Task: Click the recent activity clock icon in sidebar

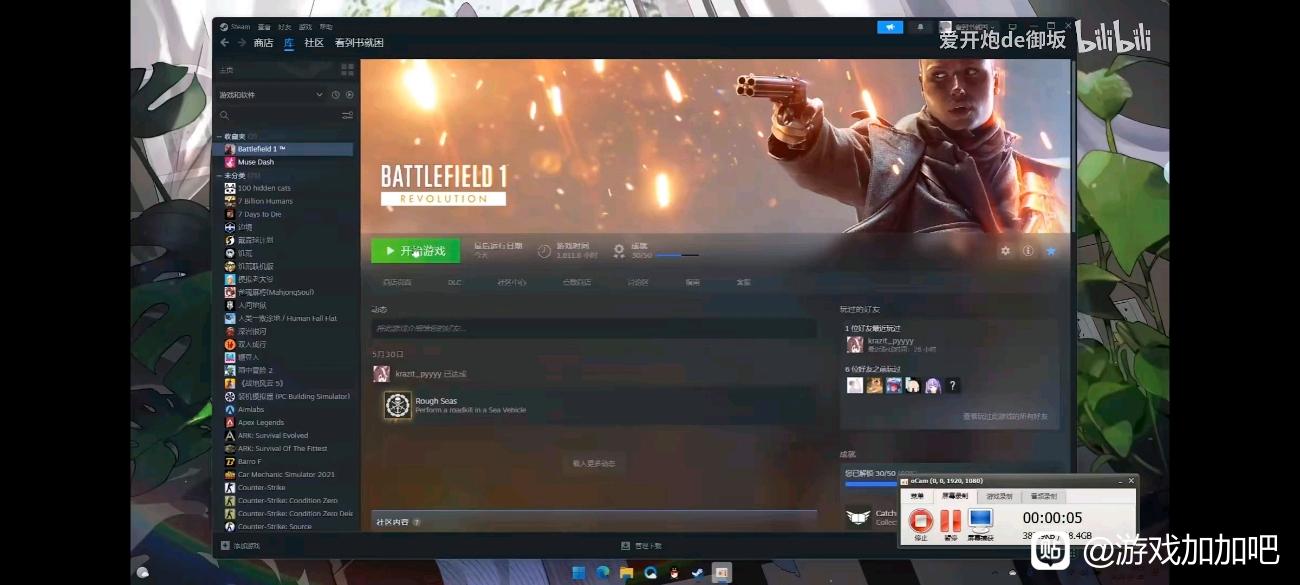Action: (x=335, y=95)
